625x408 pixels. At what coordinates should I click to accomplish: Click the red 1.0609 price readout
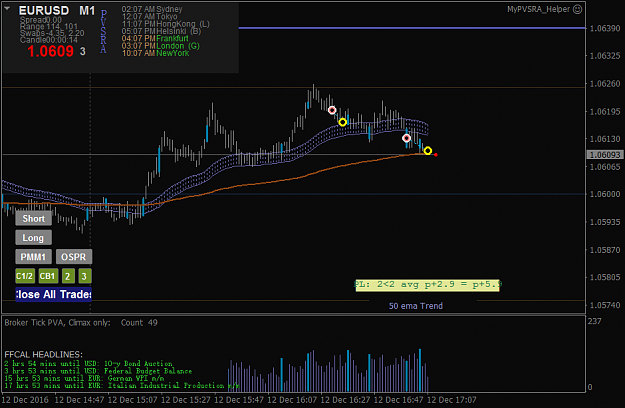[x=50, y=51]
